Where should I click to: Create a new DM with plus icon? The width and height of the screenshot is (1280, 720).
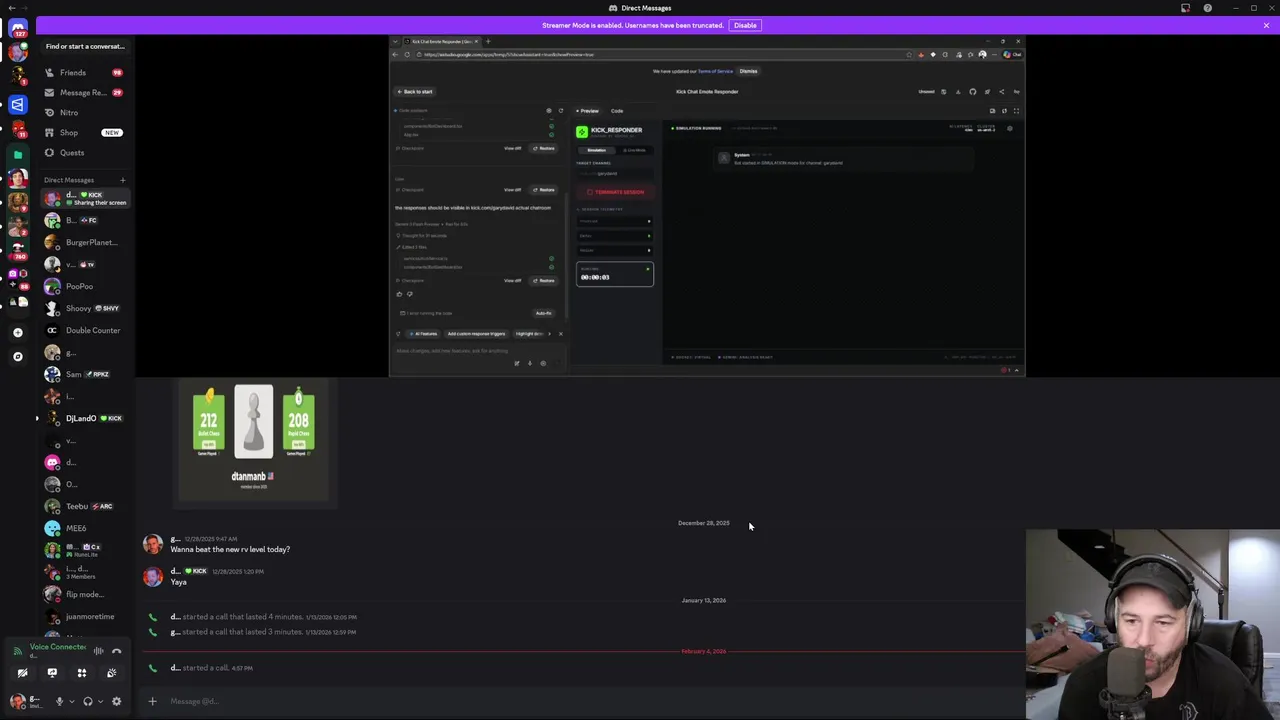coord(123,180)
